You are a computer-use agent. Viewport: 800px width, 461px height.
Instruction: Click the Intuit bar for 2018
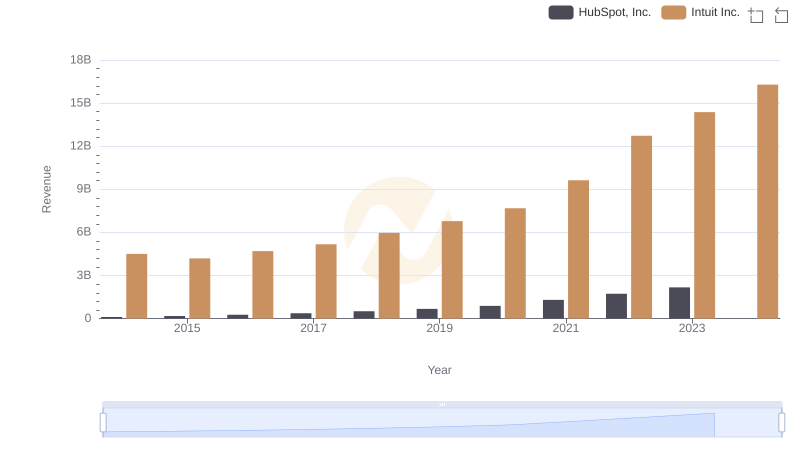tap(389, 275)
